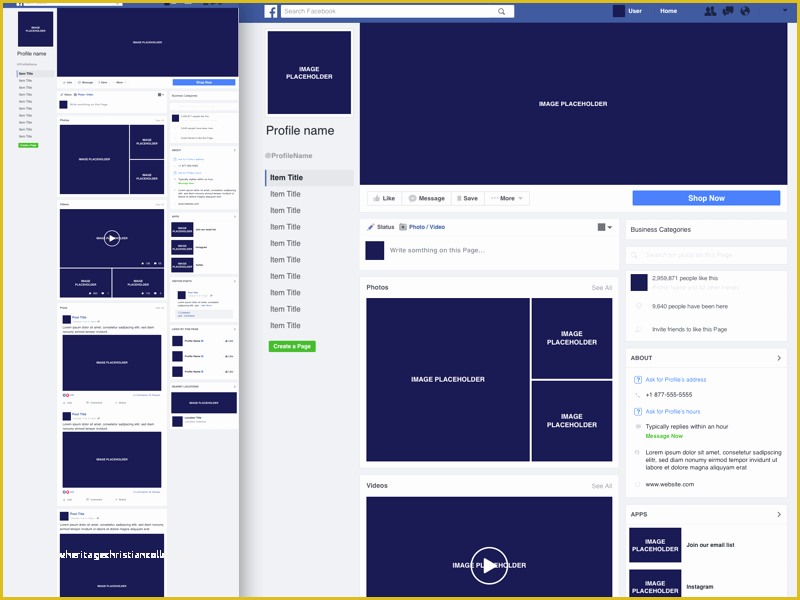Expand the ABOUT section chevron
The height and width of the screenshot is (600, 800).
[x=779, y=358]
